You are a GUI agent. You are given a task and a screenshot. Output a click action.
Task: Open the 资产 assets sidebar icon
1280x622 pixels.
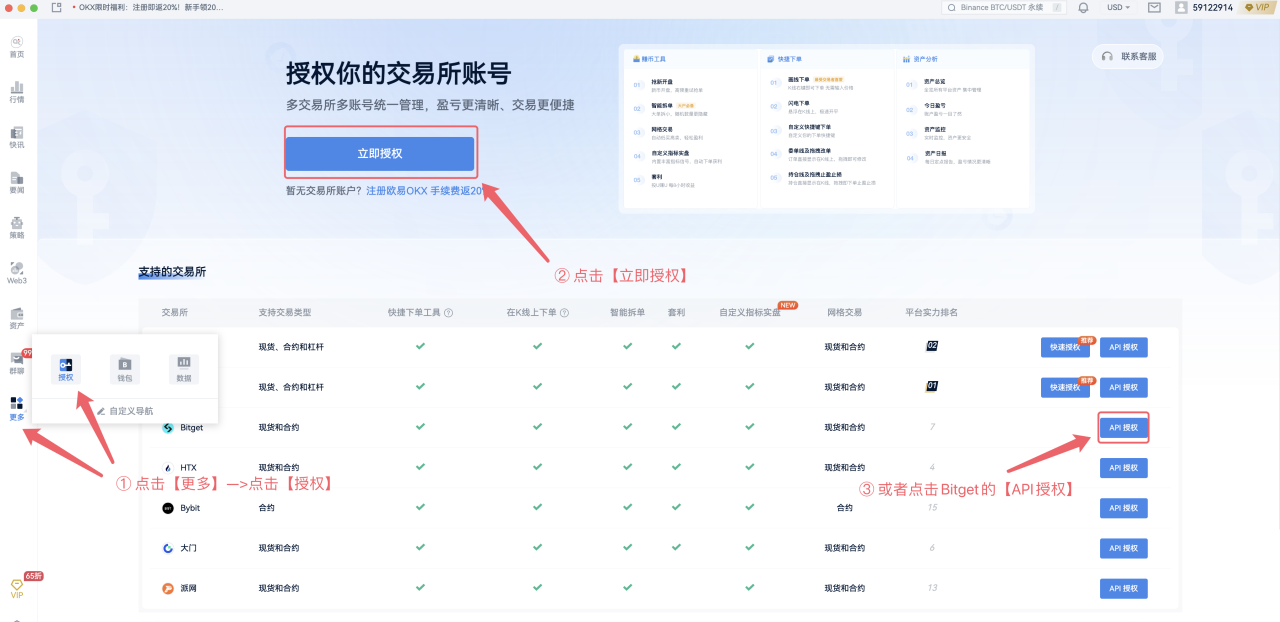click(17, 318)
